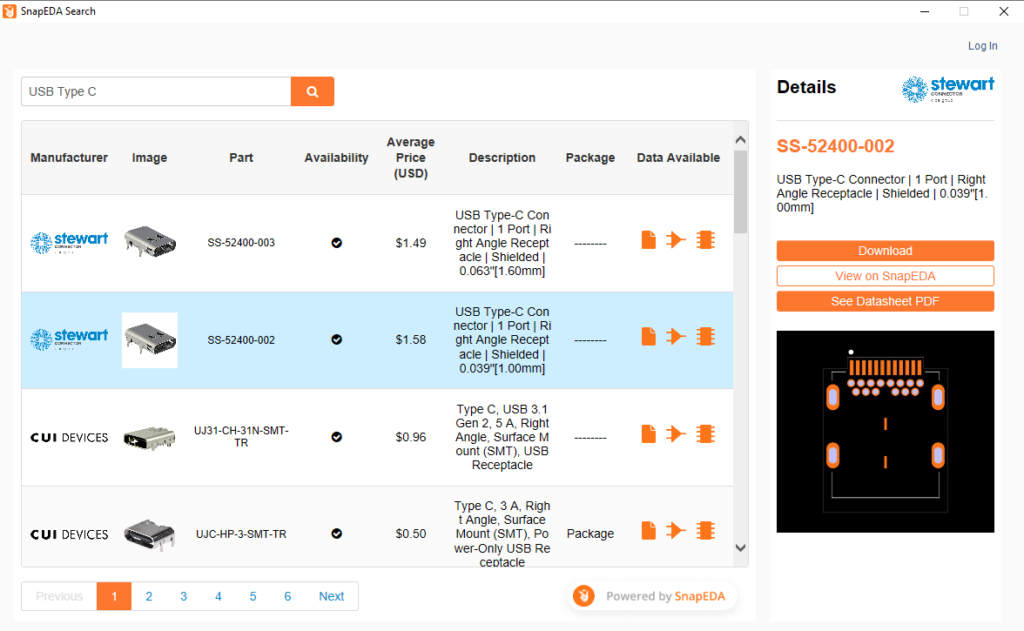This screenshot has height=631, width=1024.
Task: Click part number UJ31-CH-31N-SMT-TR
Action: click(241, 436)
